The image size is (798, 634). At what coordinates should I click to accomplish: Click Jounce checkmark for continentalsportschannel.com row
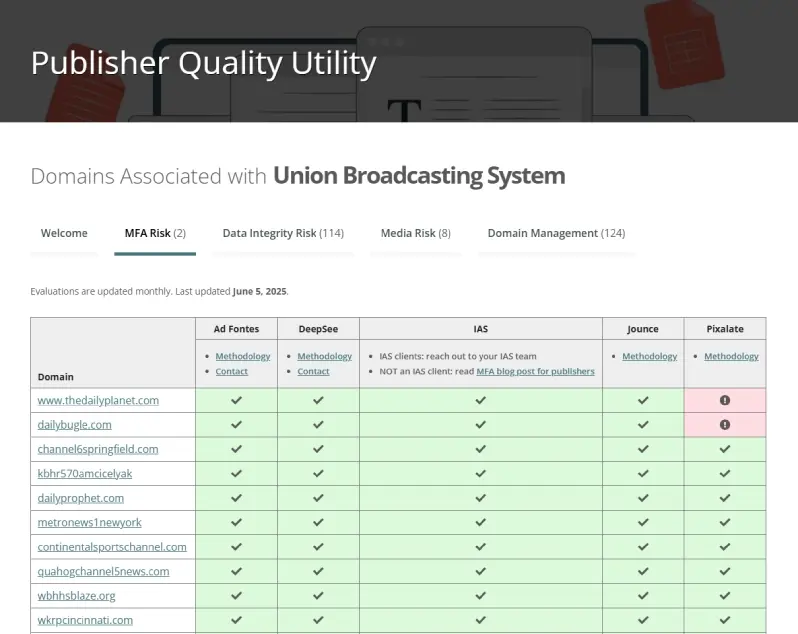click(x=643, y=547)
